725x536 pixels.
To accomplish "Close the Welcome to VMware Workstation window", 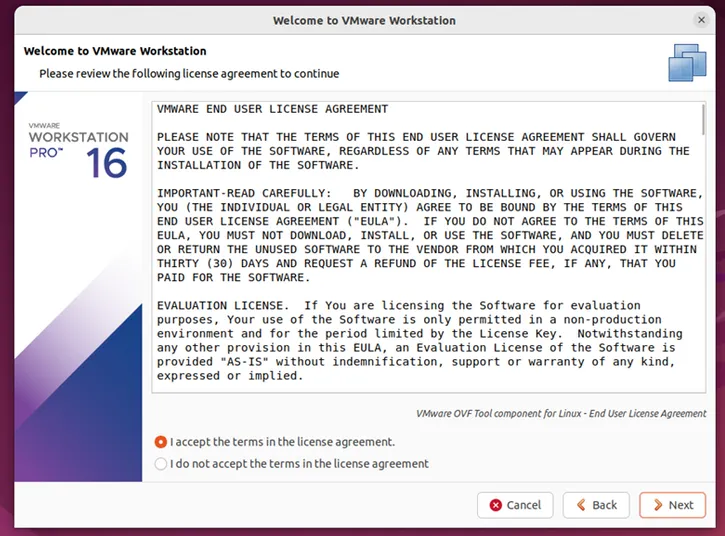I will [x=701, y=20].
